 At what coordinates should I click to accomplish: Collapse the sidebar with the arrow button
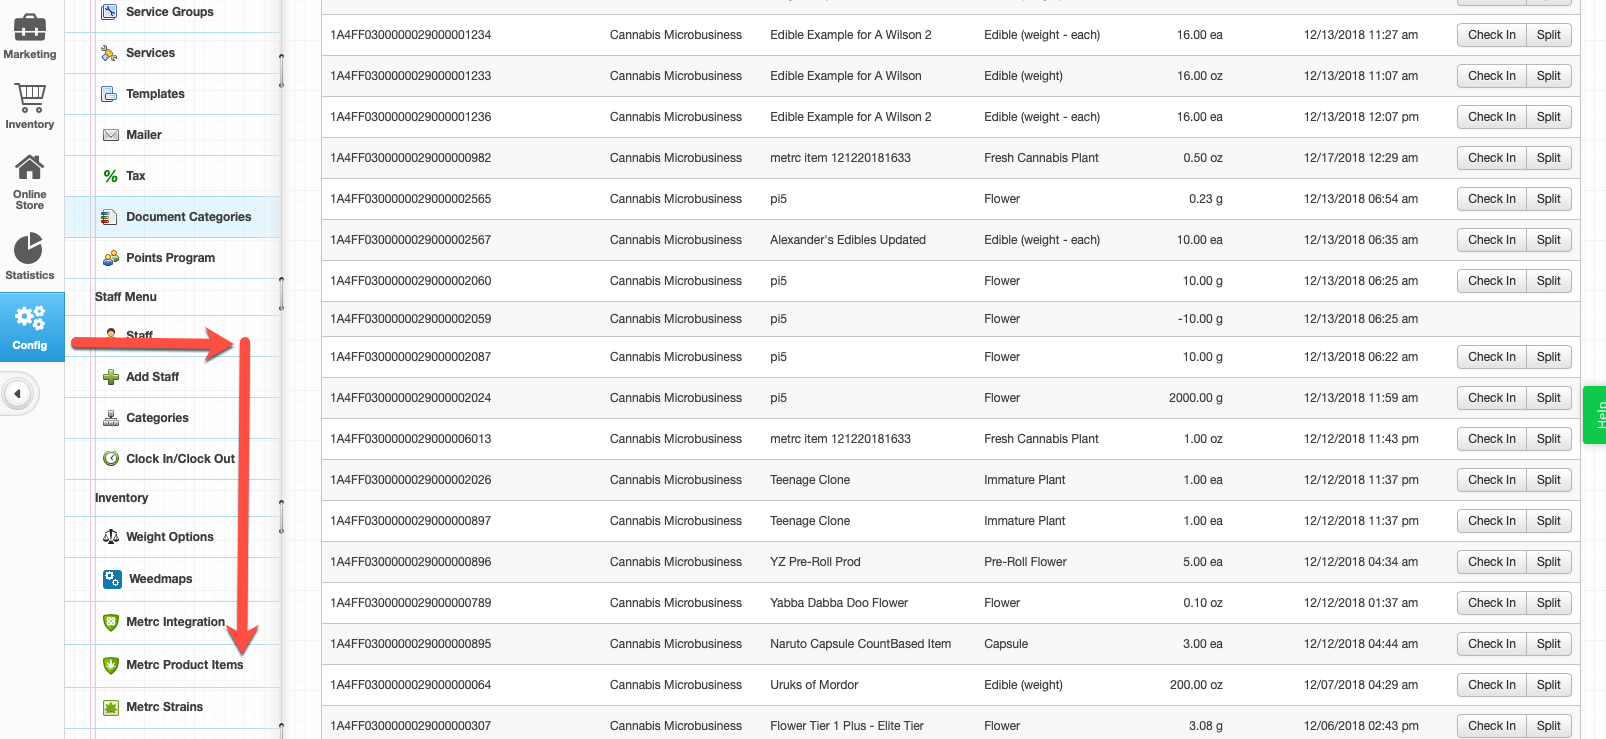(x=19, y=393)
